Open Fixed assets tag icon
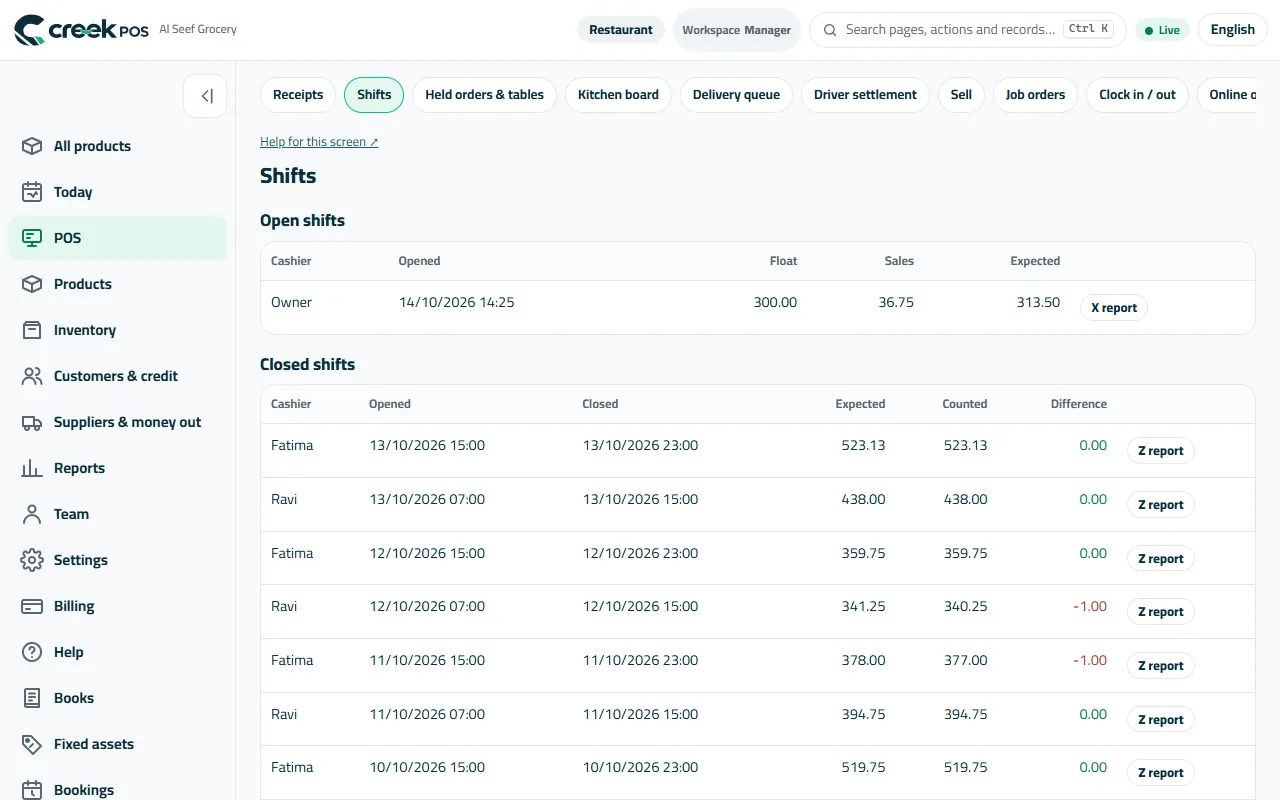 [32, 744]
